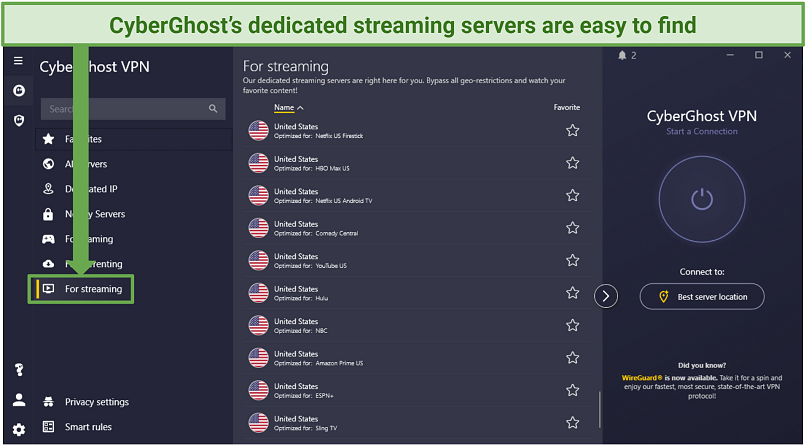This screenshot has height=446, width=806.
Task: Click the US flag for YouTube US
Action: pos(259,261)
